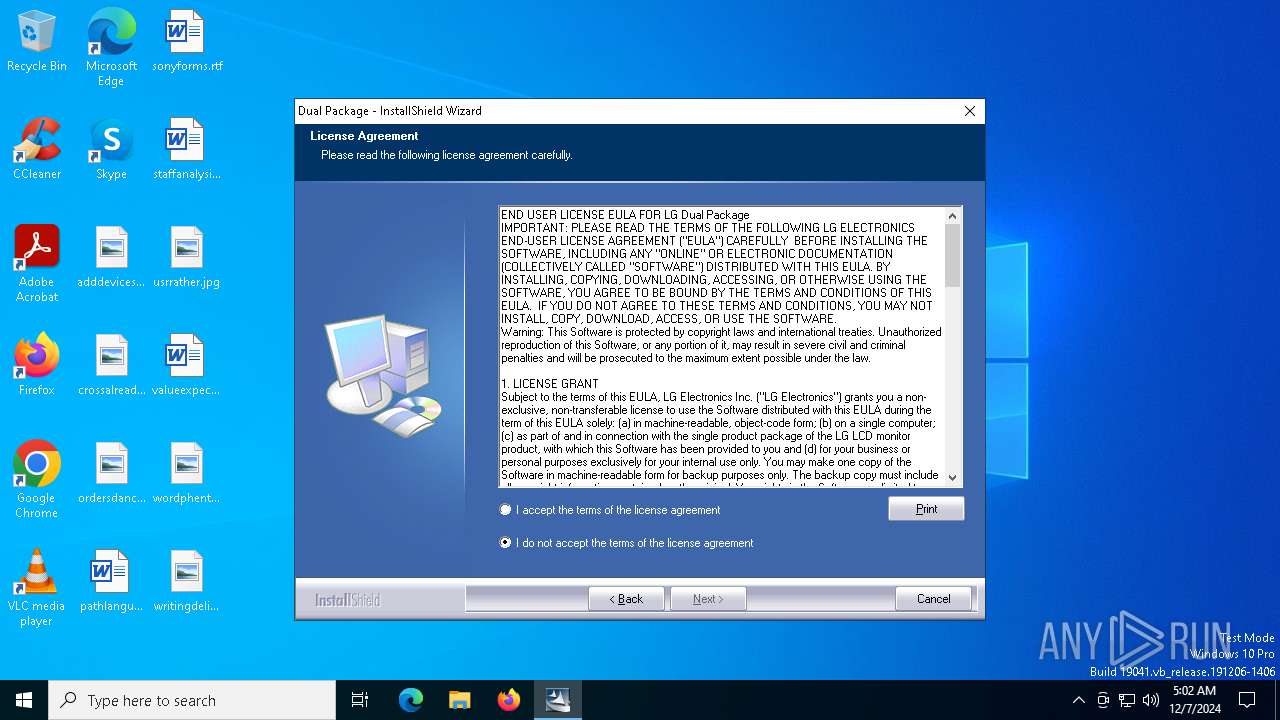Open the volume control tray icon
This screenshot has width=1280, height=720.
1151,700
